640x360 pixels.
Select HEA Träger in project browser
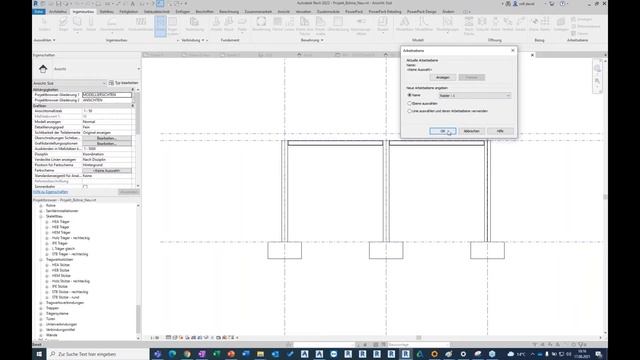pyautogui.click(x=61, y=222)
